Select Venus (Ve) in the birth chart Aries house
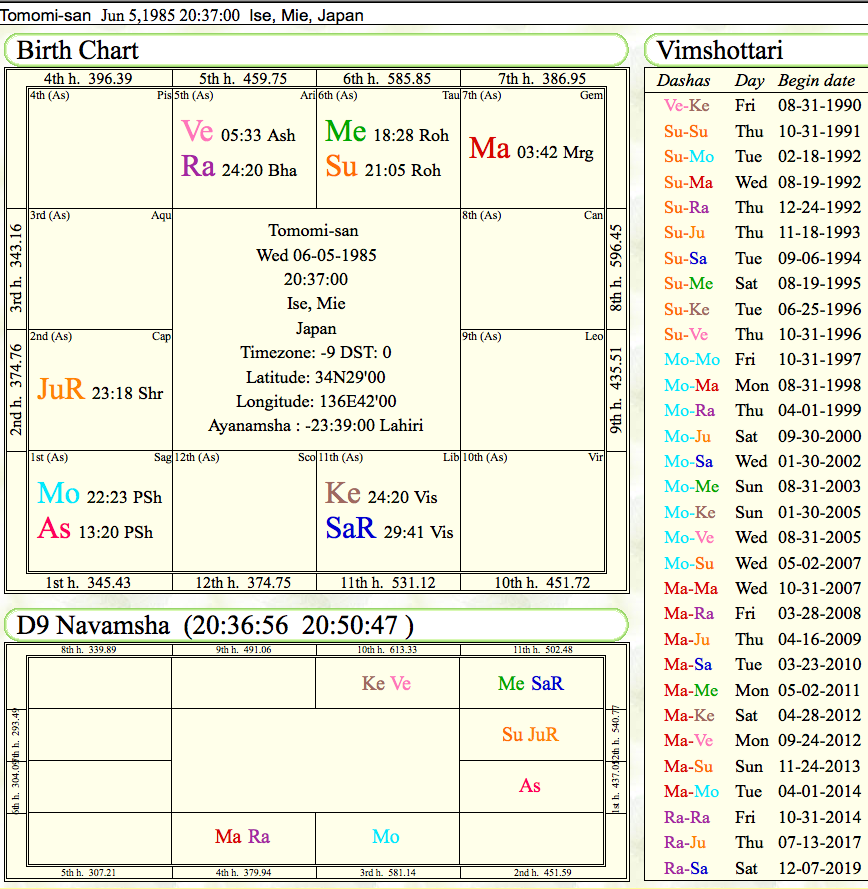Viewport: 868px width, 889px height. tap(198, 132)
